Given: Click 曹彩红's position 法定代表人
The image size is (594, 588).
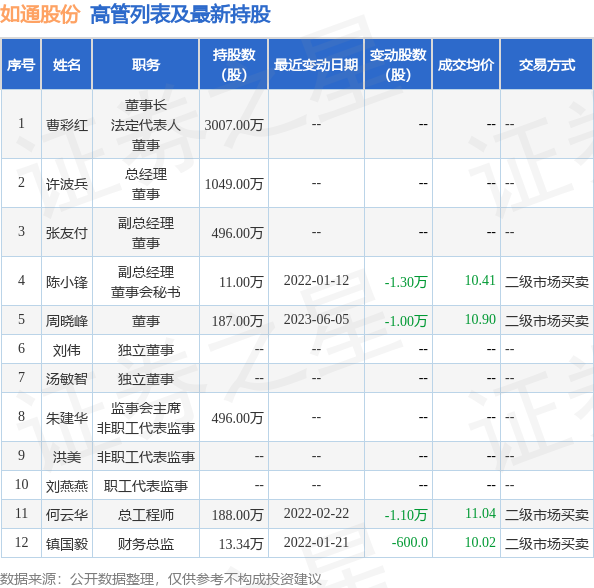Looking at the screenshot, I should (146, 125).
